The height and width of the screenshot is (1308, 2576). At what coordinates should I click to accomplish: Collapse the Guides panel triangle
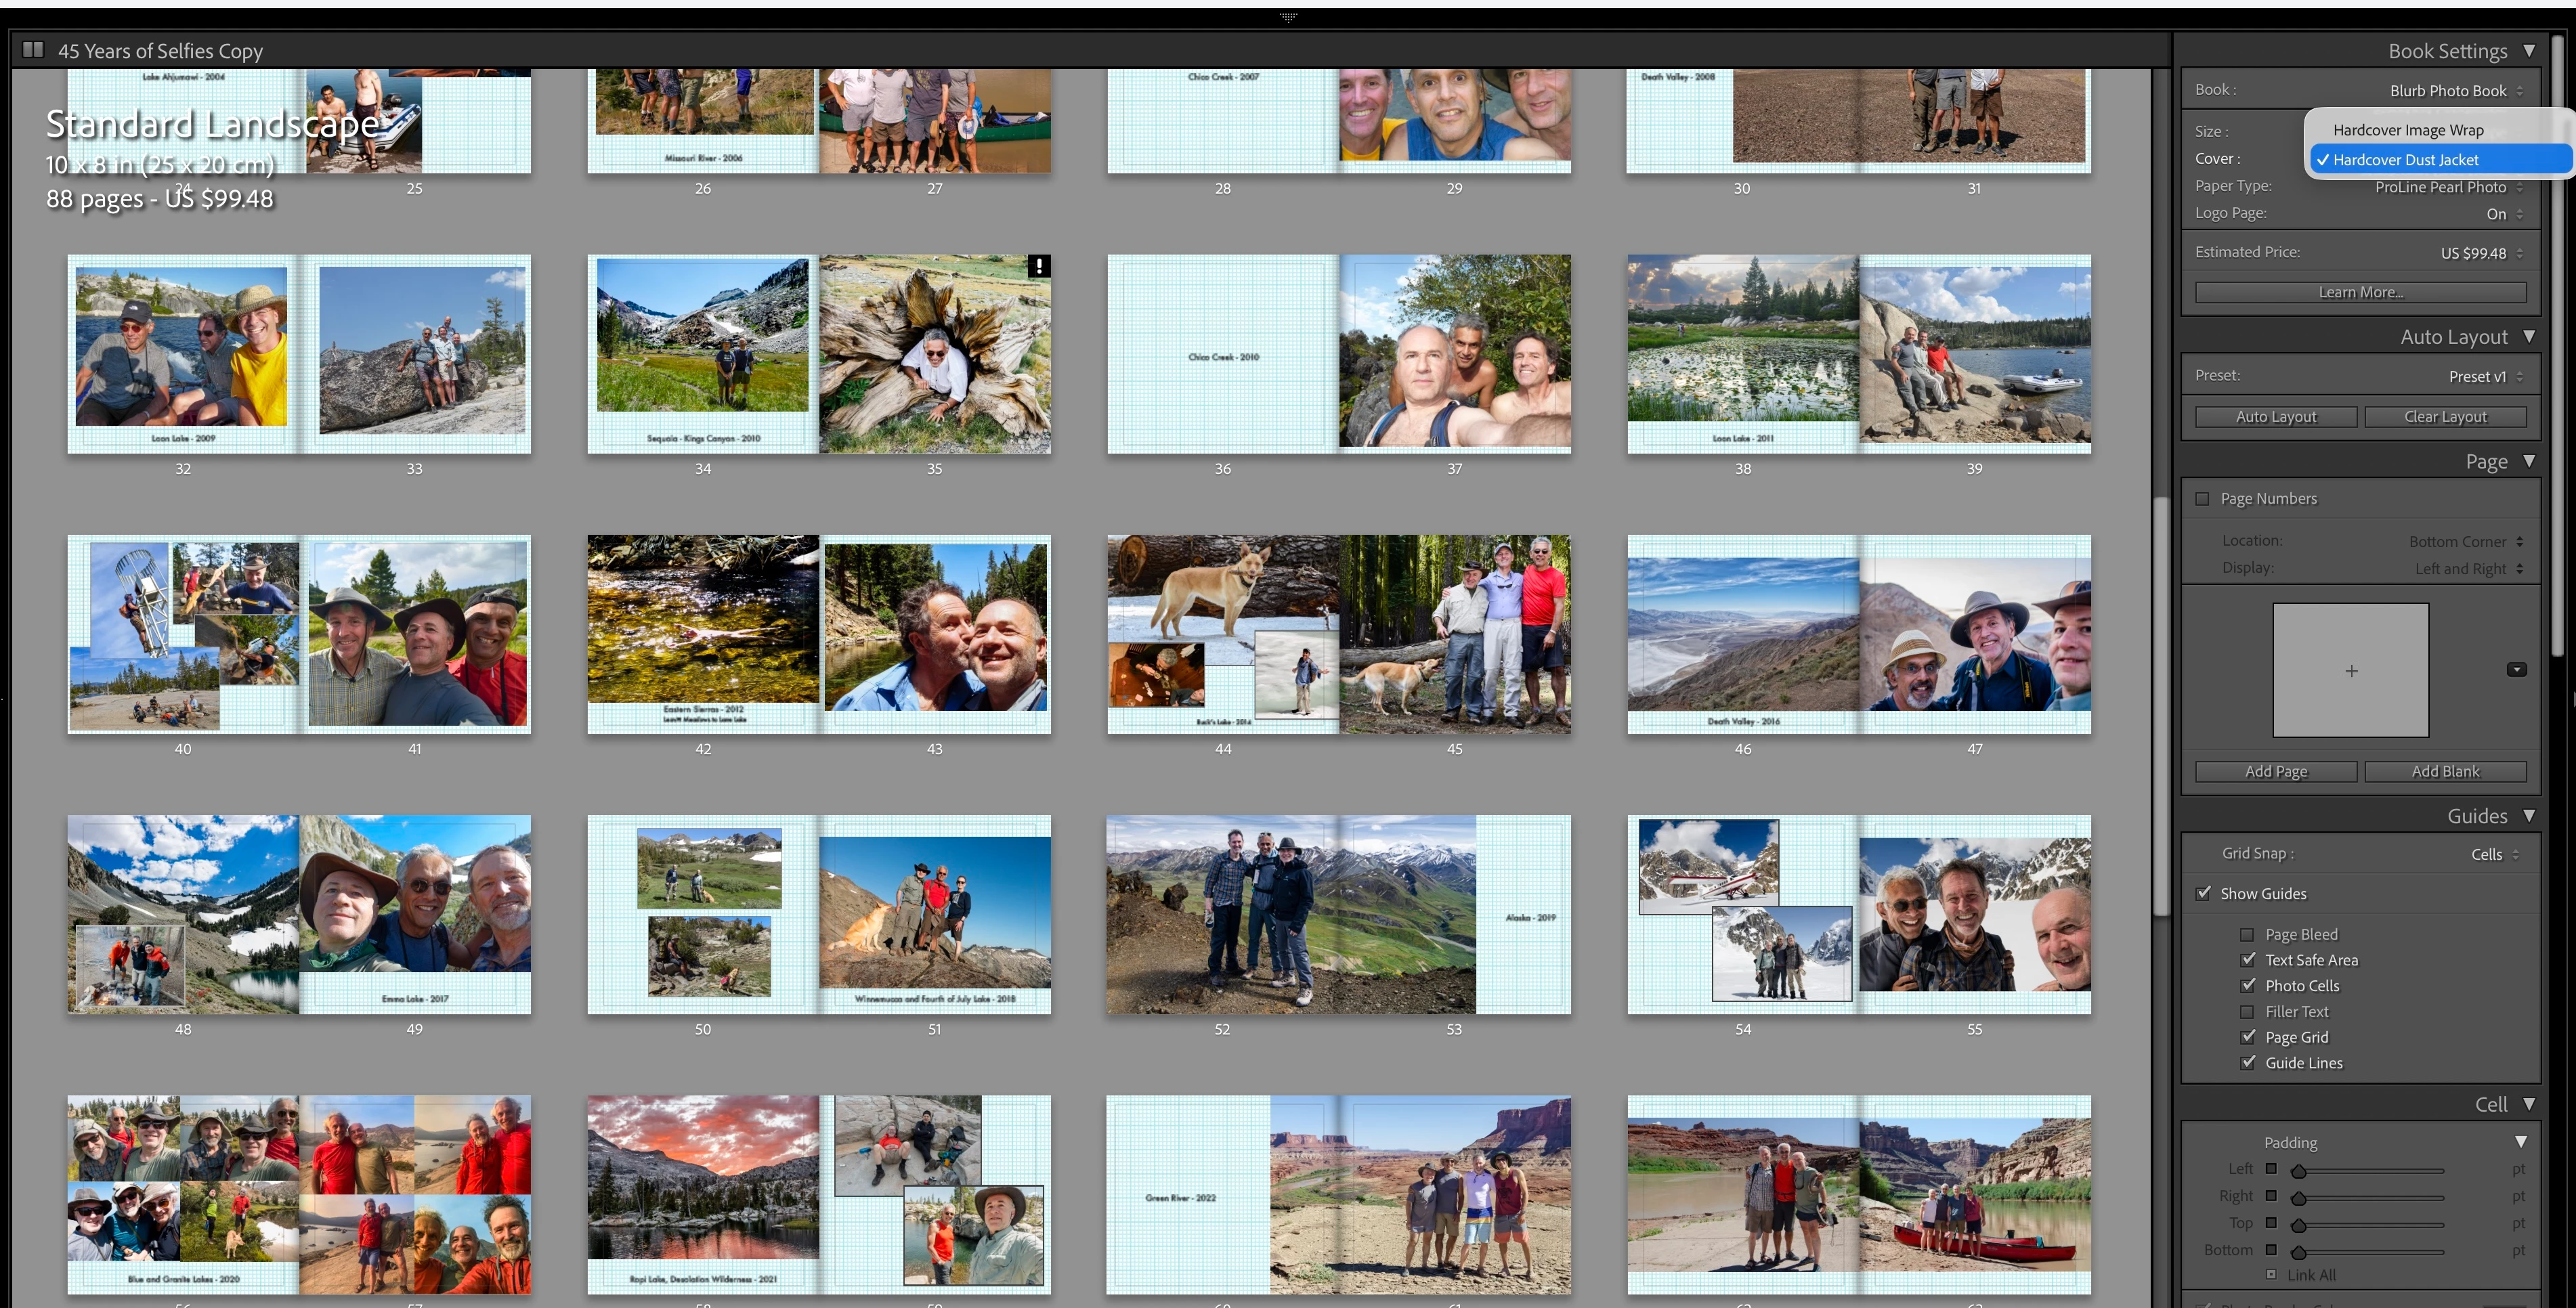click(x=2529, y=816)
